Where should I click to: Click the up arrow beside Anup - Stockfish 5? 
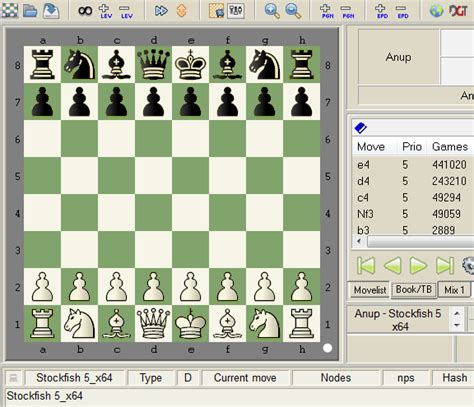pyautogui.click(x=457, y=313)
